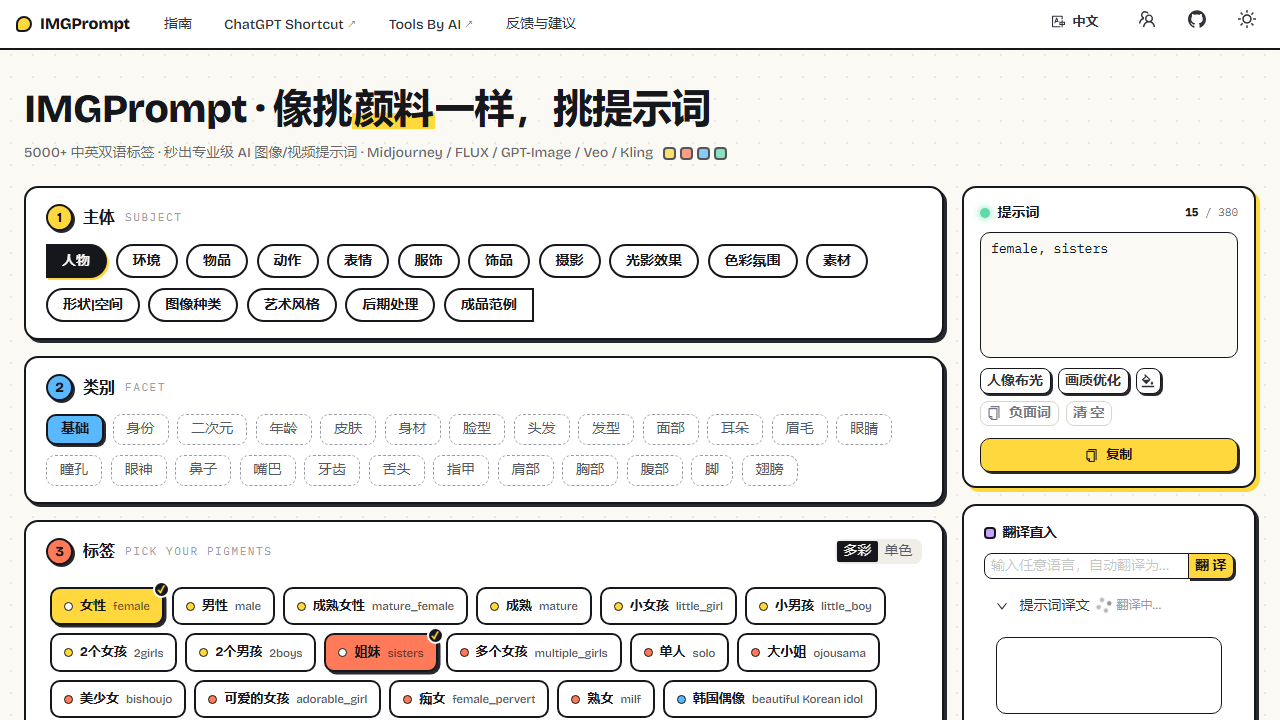Click the empty translation output box

click(1109, 675)
